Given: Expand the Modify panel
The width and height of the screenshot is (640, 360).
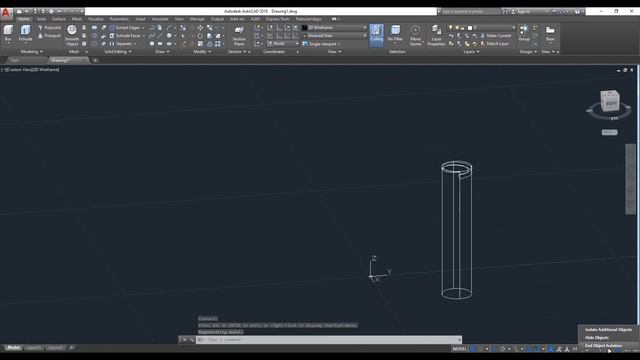Looking at the screenshot, I should pos(202,52).
